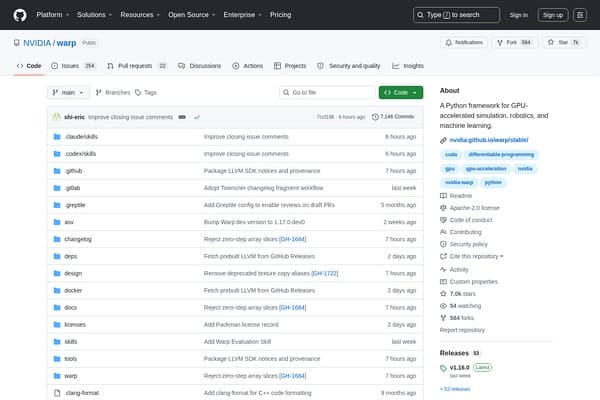The height and width of the screenshot is (400, 600).
Task: Open the asv folder
Action: [69, 222]
